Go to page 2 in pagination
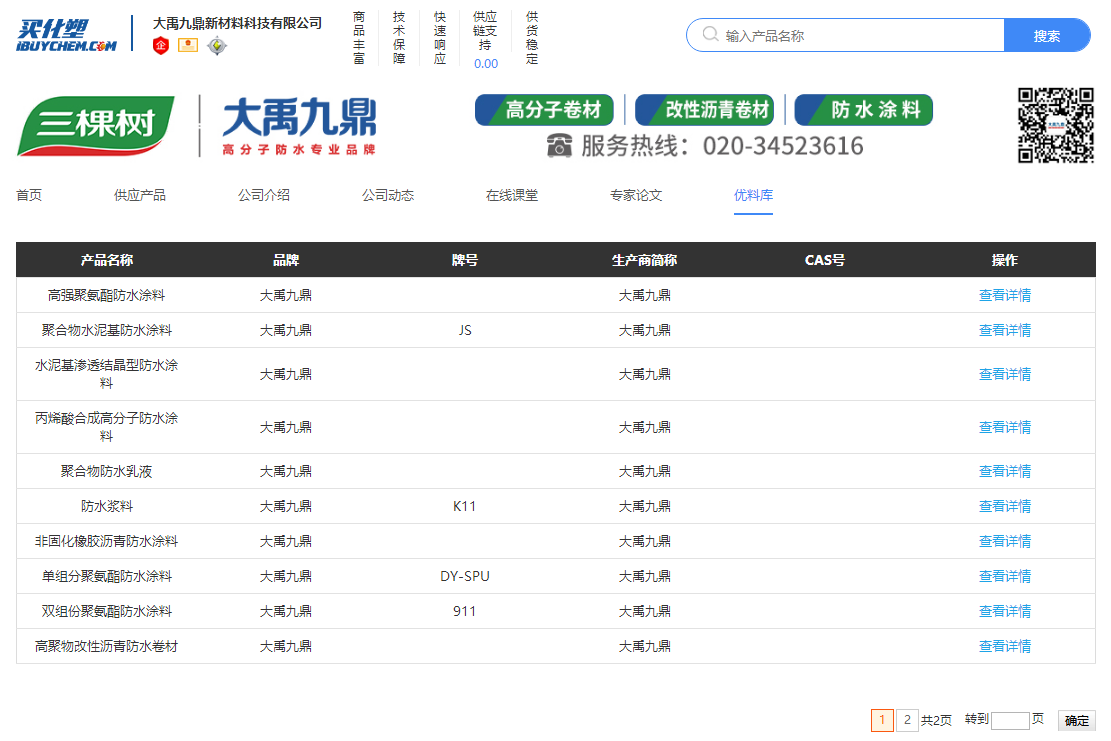 point(907,720)
